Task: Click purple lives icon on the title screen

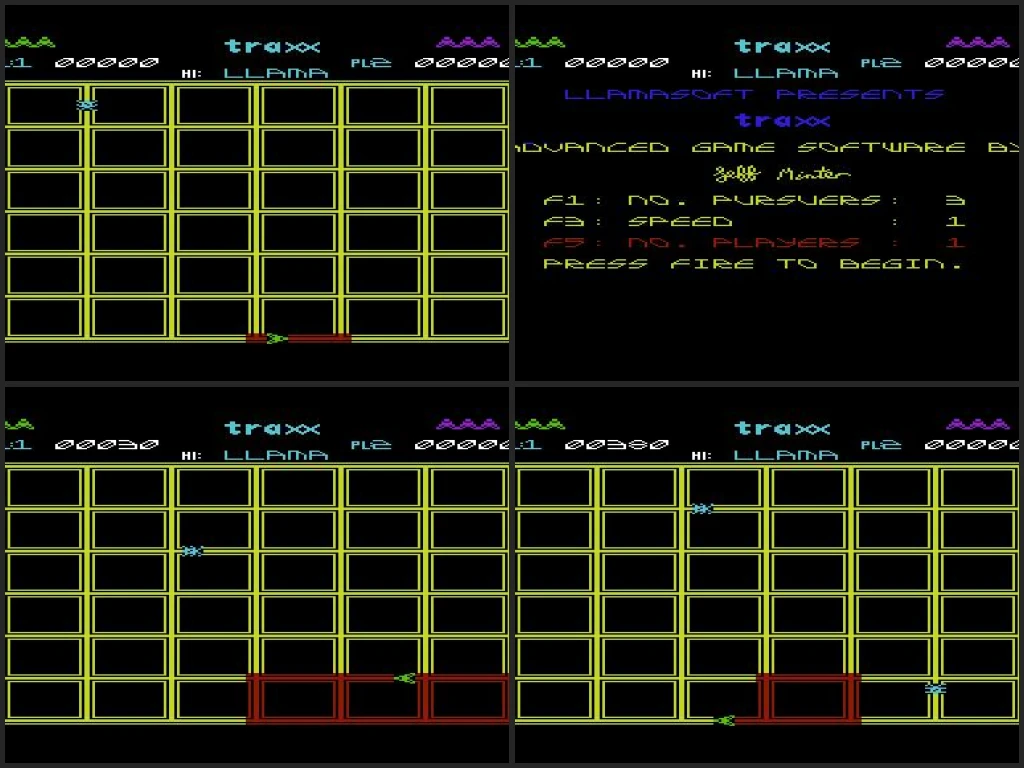Action: tap(977, 43)
